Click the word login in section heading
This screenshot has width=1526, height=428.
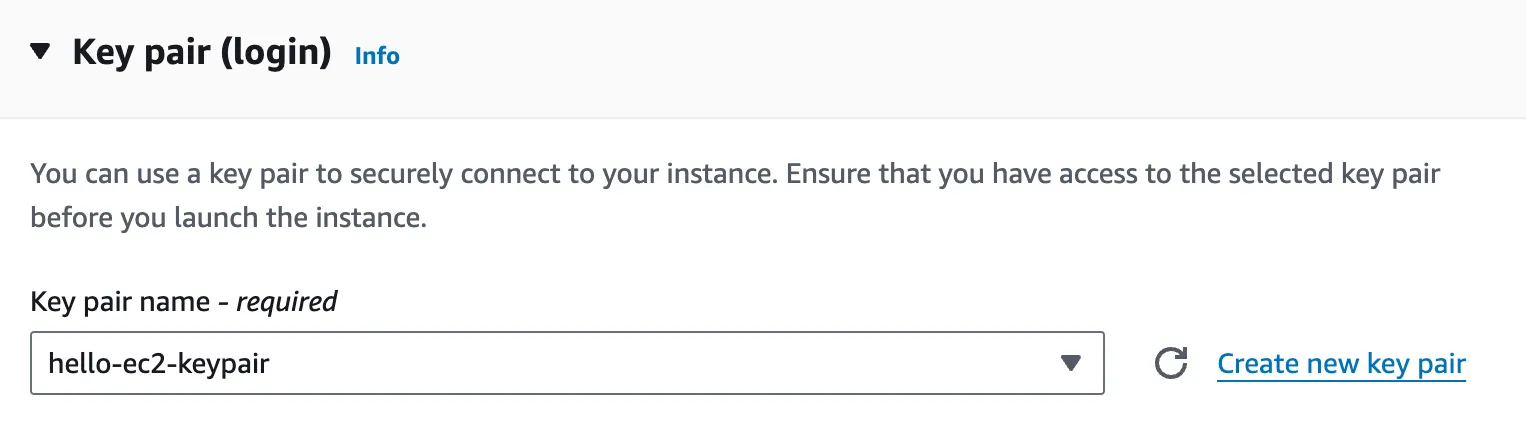(275, 53)
